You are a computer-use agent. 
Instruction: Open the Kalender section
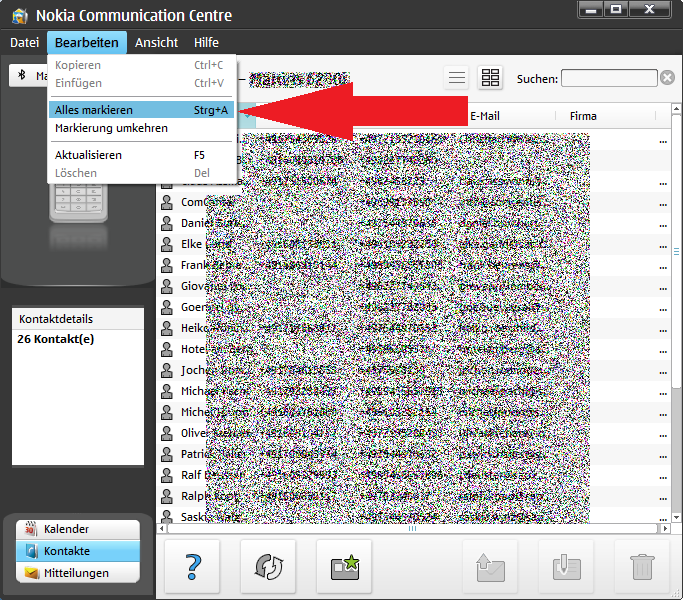pyautogui.click(x=78, y=529)
